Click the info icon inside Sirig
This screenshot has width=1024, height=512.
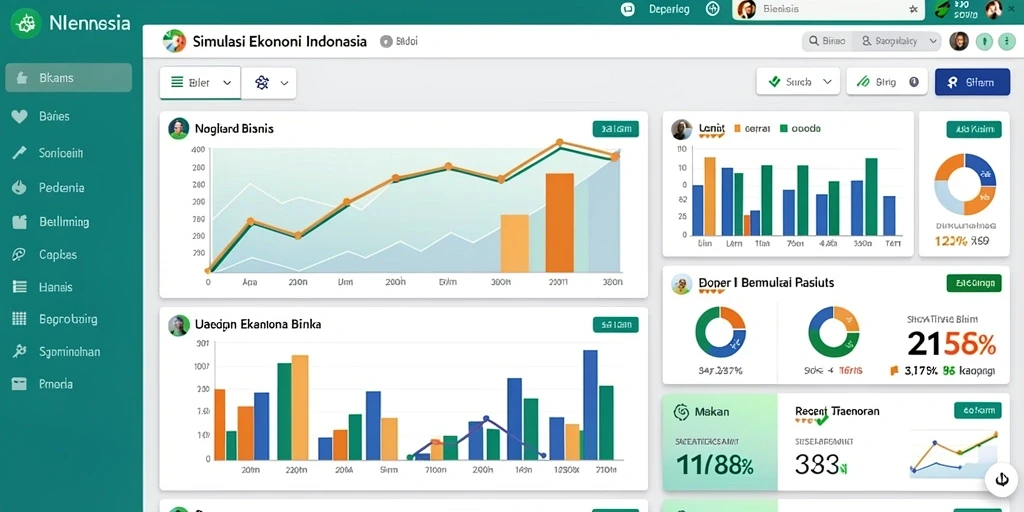(x=914, y=82)
